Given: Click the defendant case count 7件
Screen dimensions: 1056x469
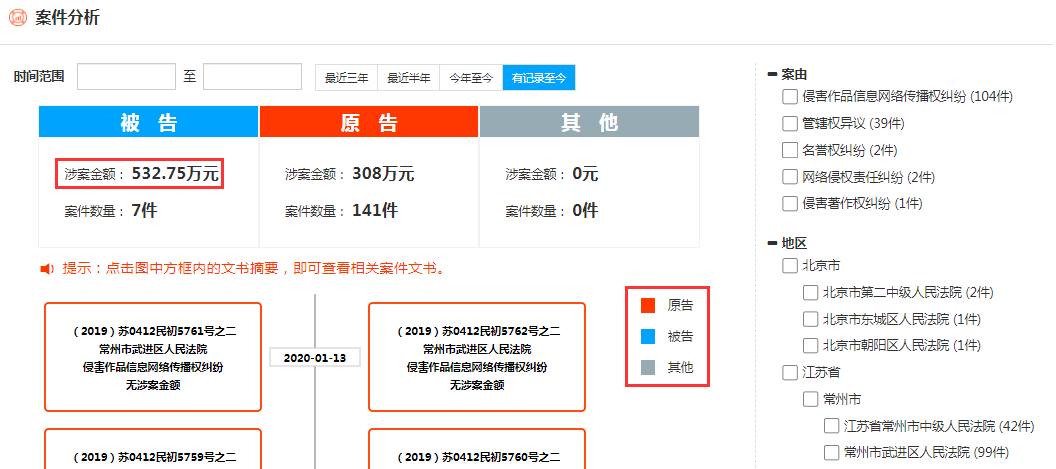Looking at the screenshot, I should (x=144, y=211).
